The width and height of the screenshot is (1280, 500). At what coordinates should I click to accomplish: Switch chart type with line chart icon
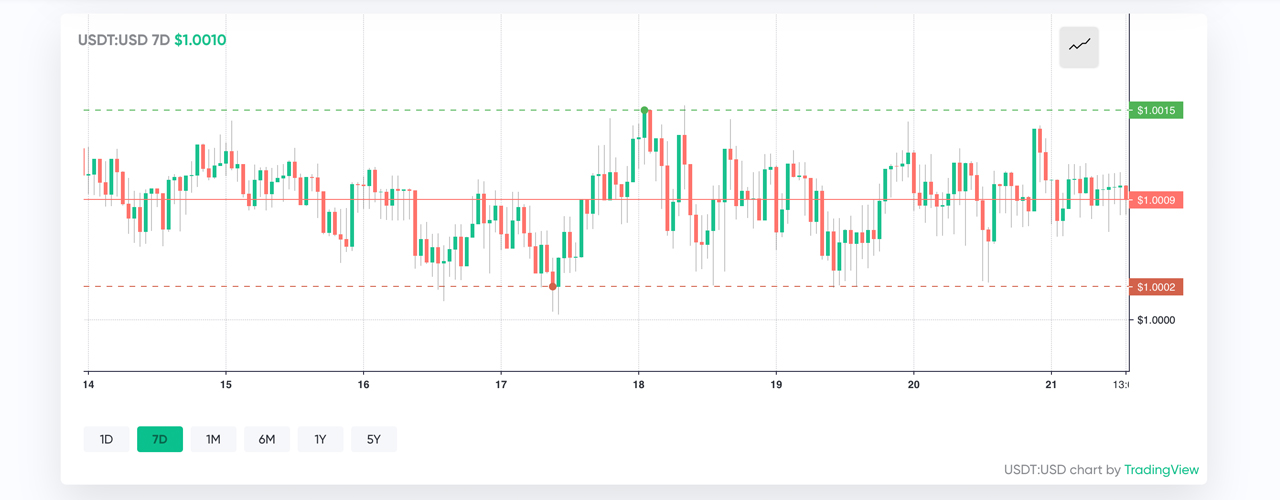pos(1079,47)
